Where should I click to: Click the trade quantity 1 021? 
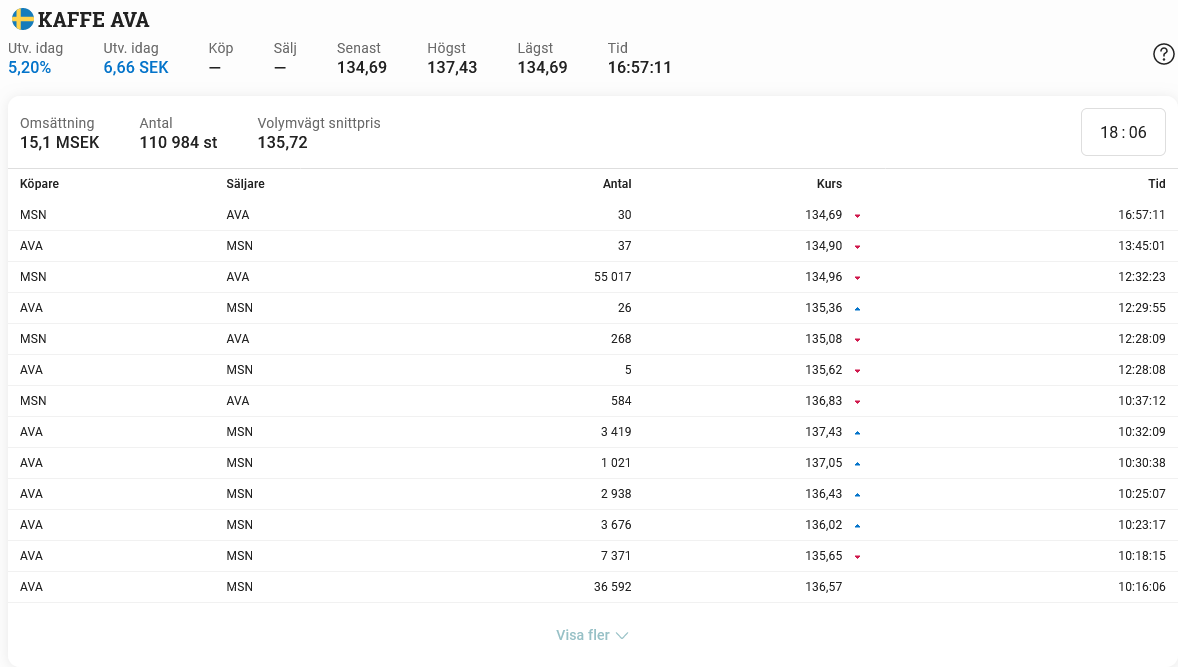coord(616,463)
